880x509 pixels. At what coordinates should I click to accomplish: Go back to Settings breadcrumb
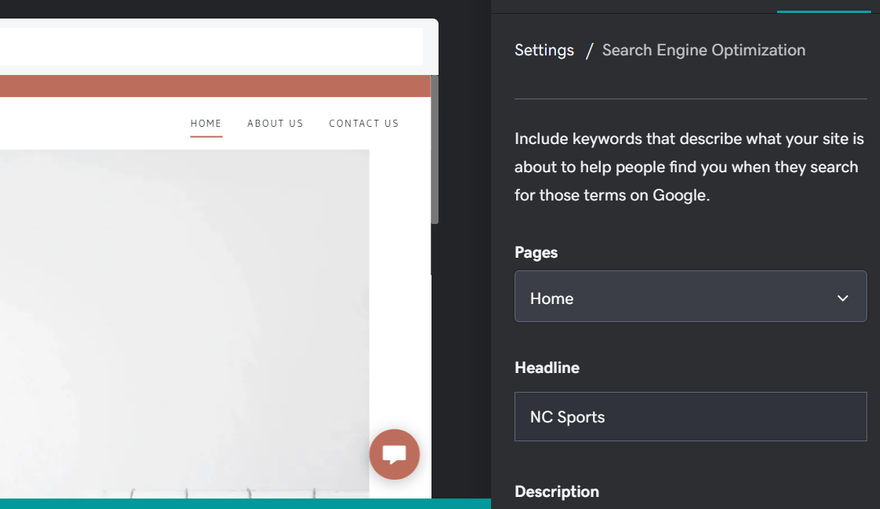click(544, 50)
